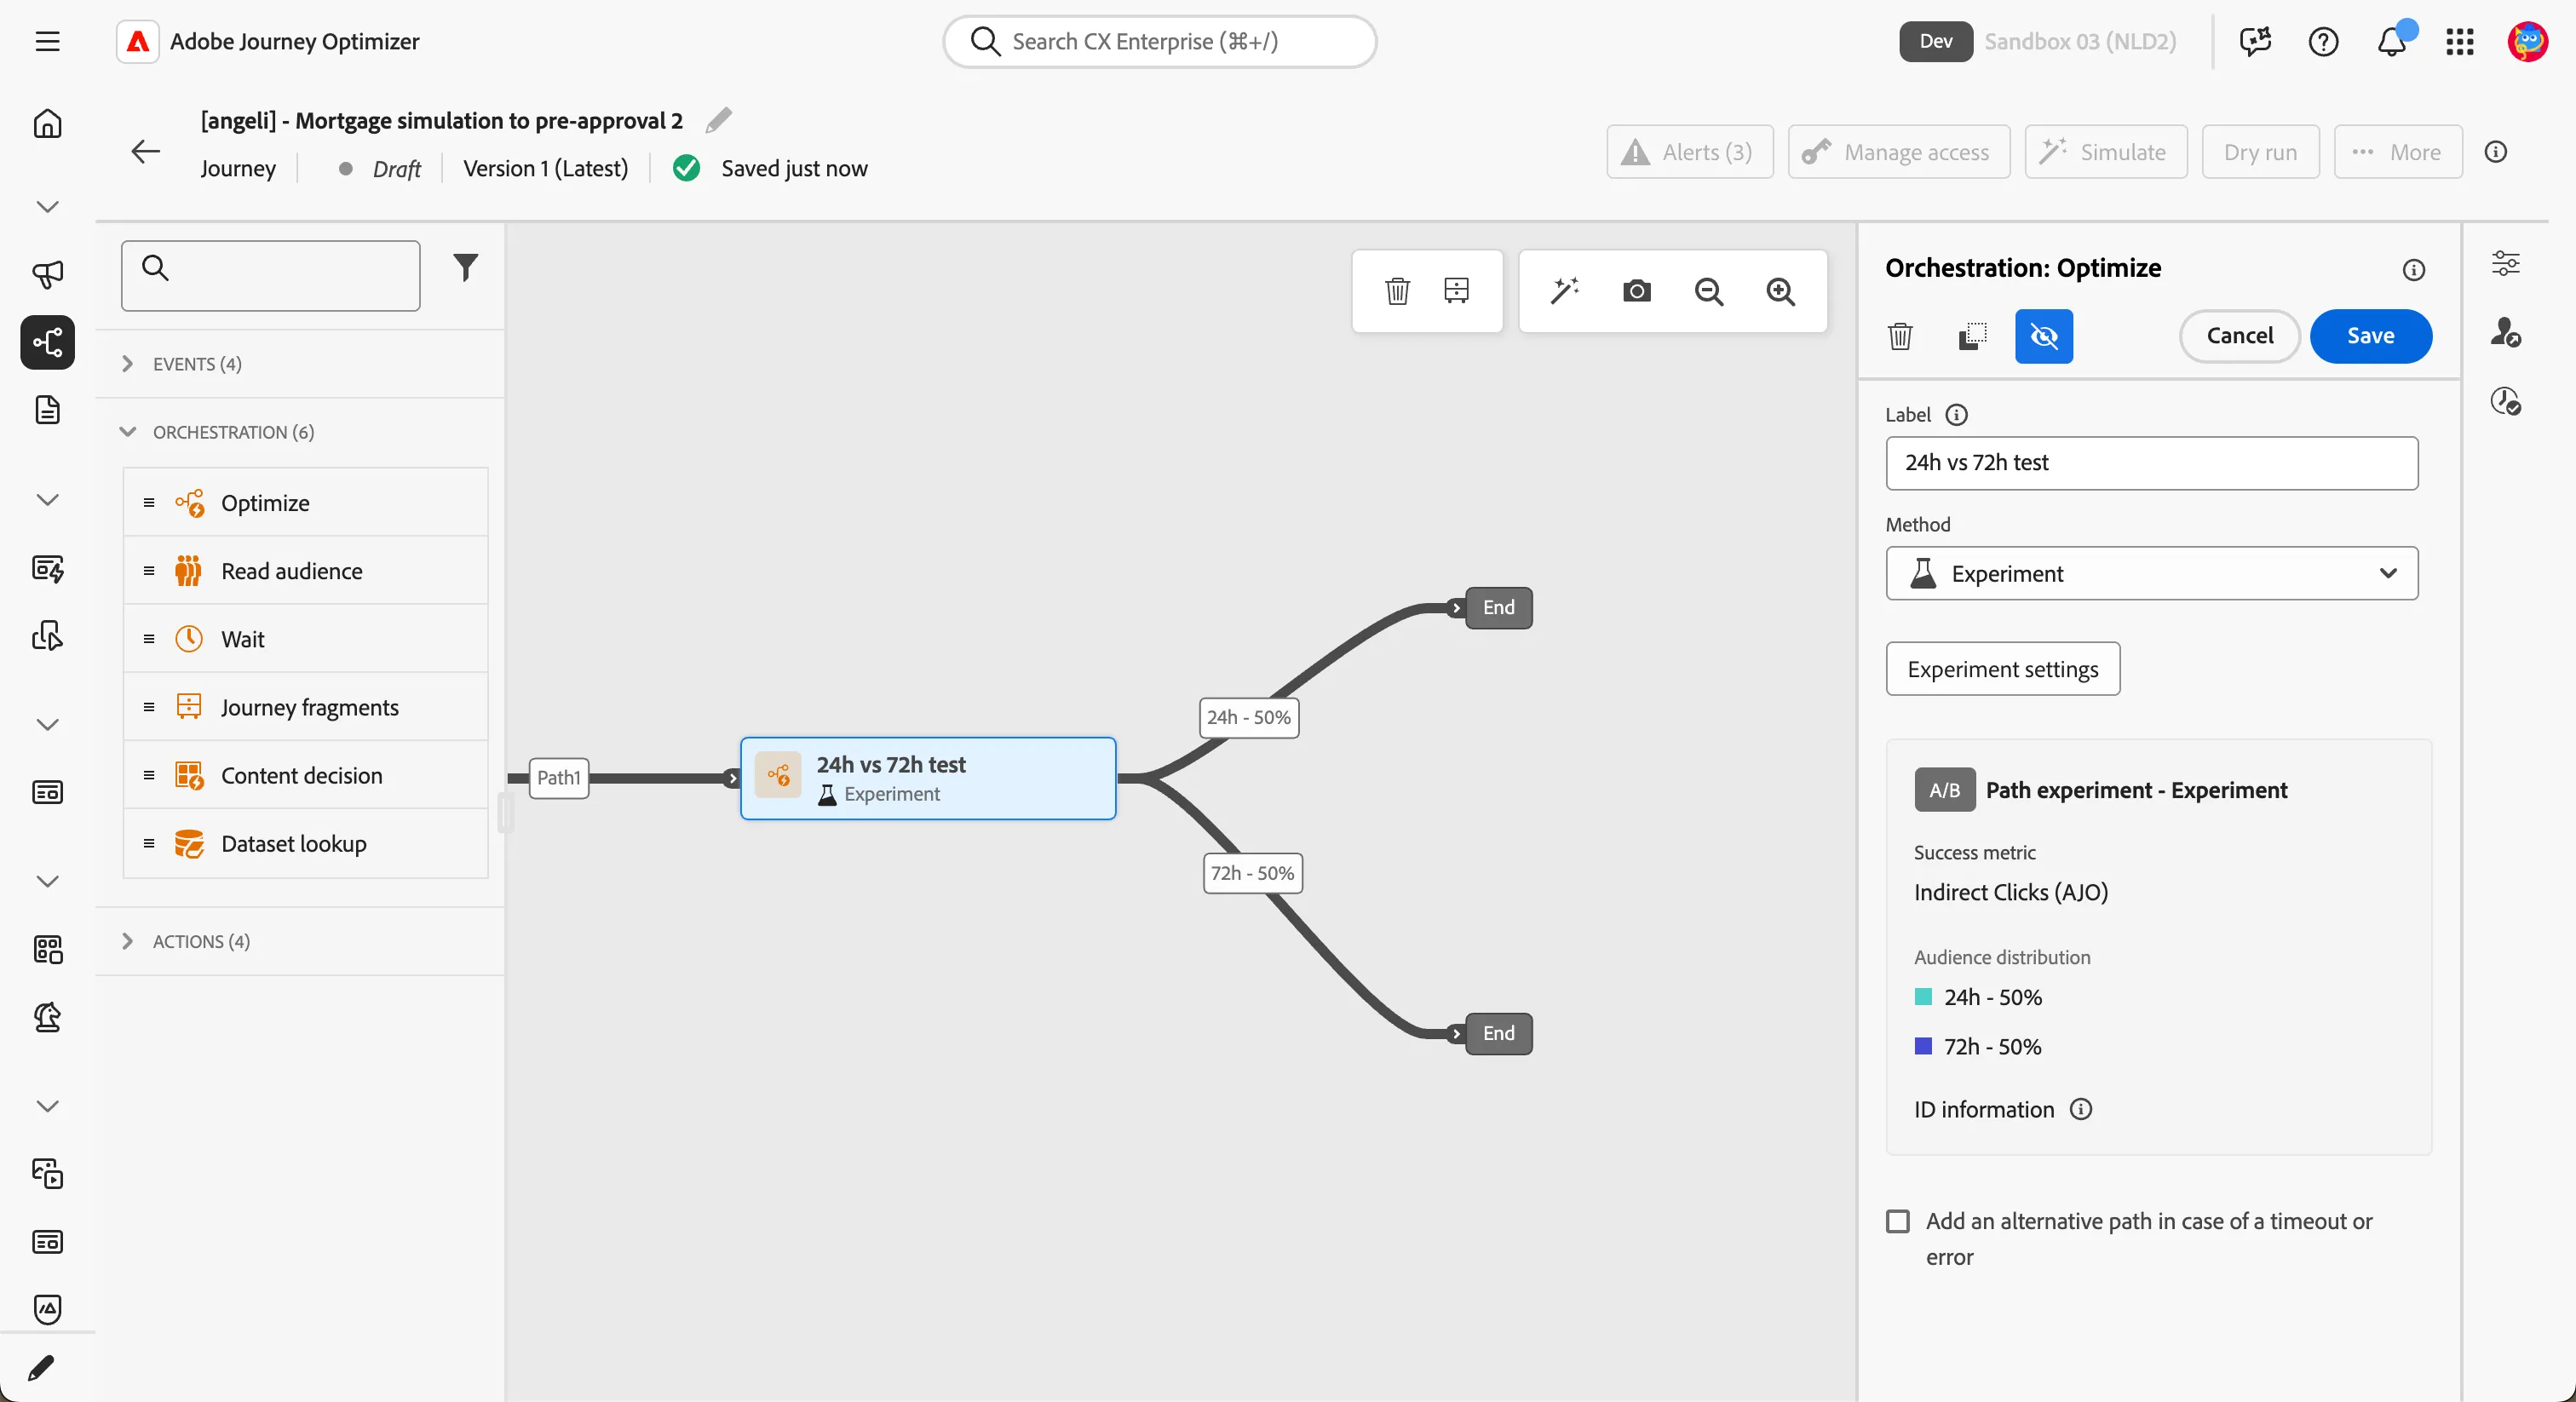Click Cancel in the Optimize panel

[x=2239, y=336]
